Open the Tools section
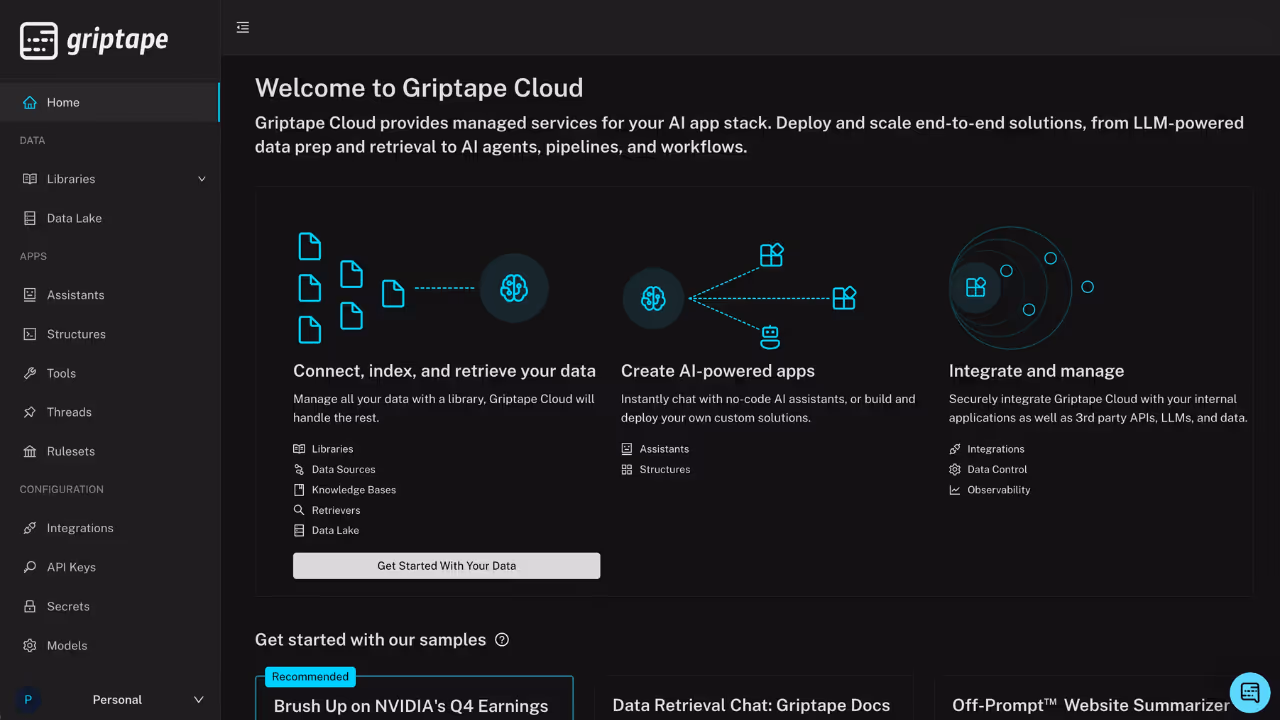The width and height of the screenshot is (1280, 720). (31, 373)
